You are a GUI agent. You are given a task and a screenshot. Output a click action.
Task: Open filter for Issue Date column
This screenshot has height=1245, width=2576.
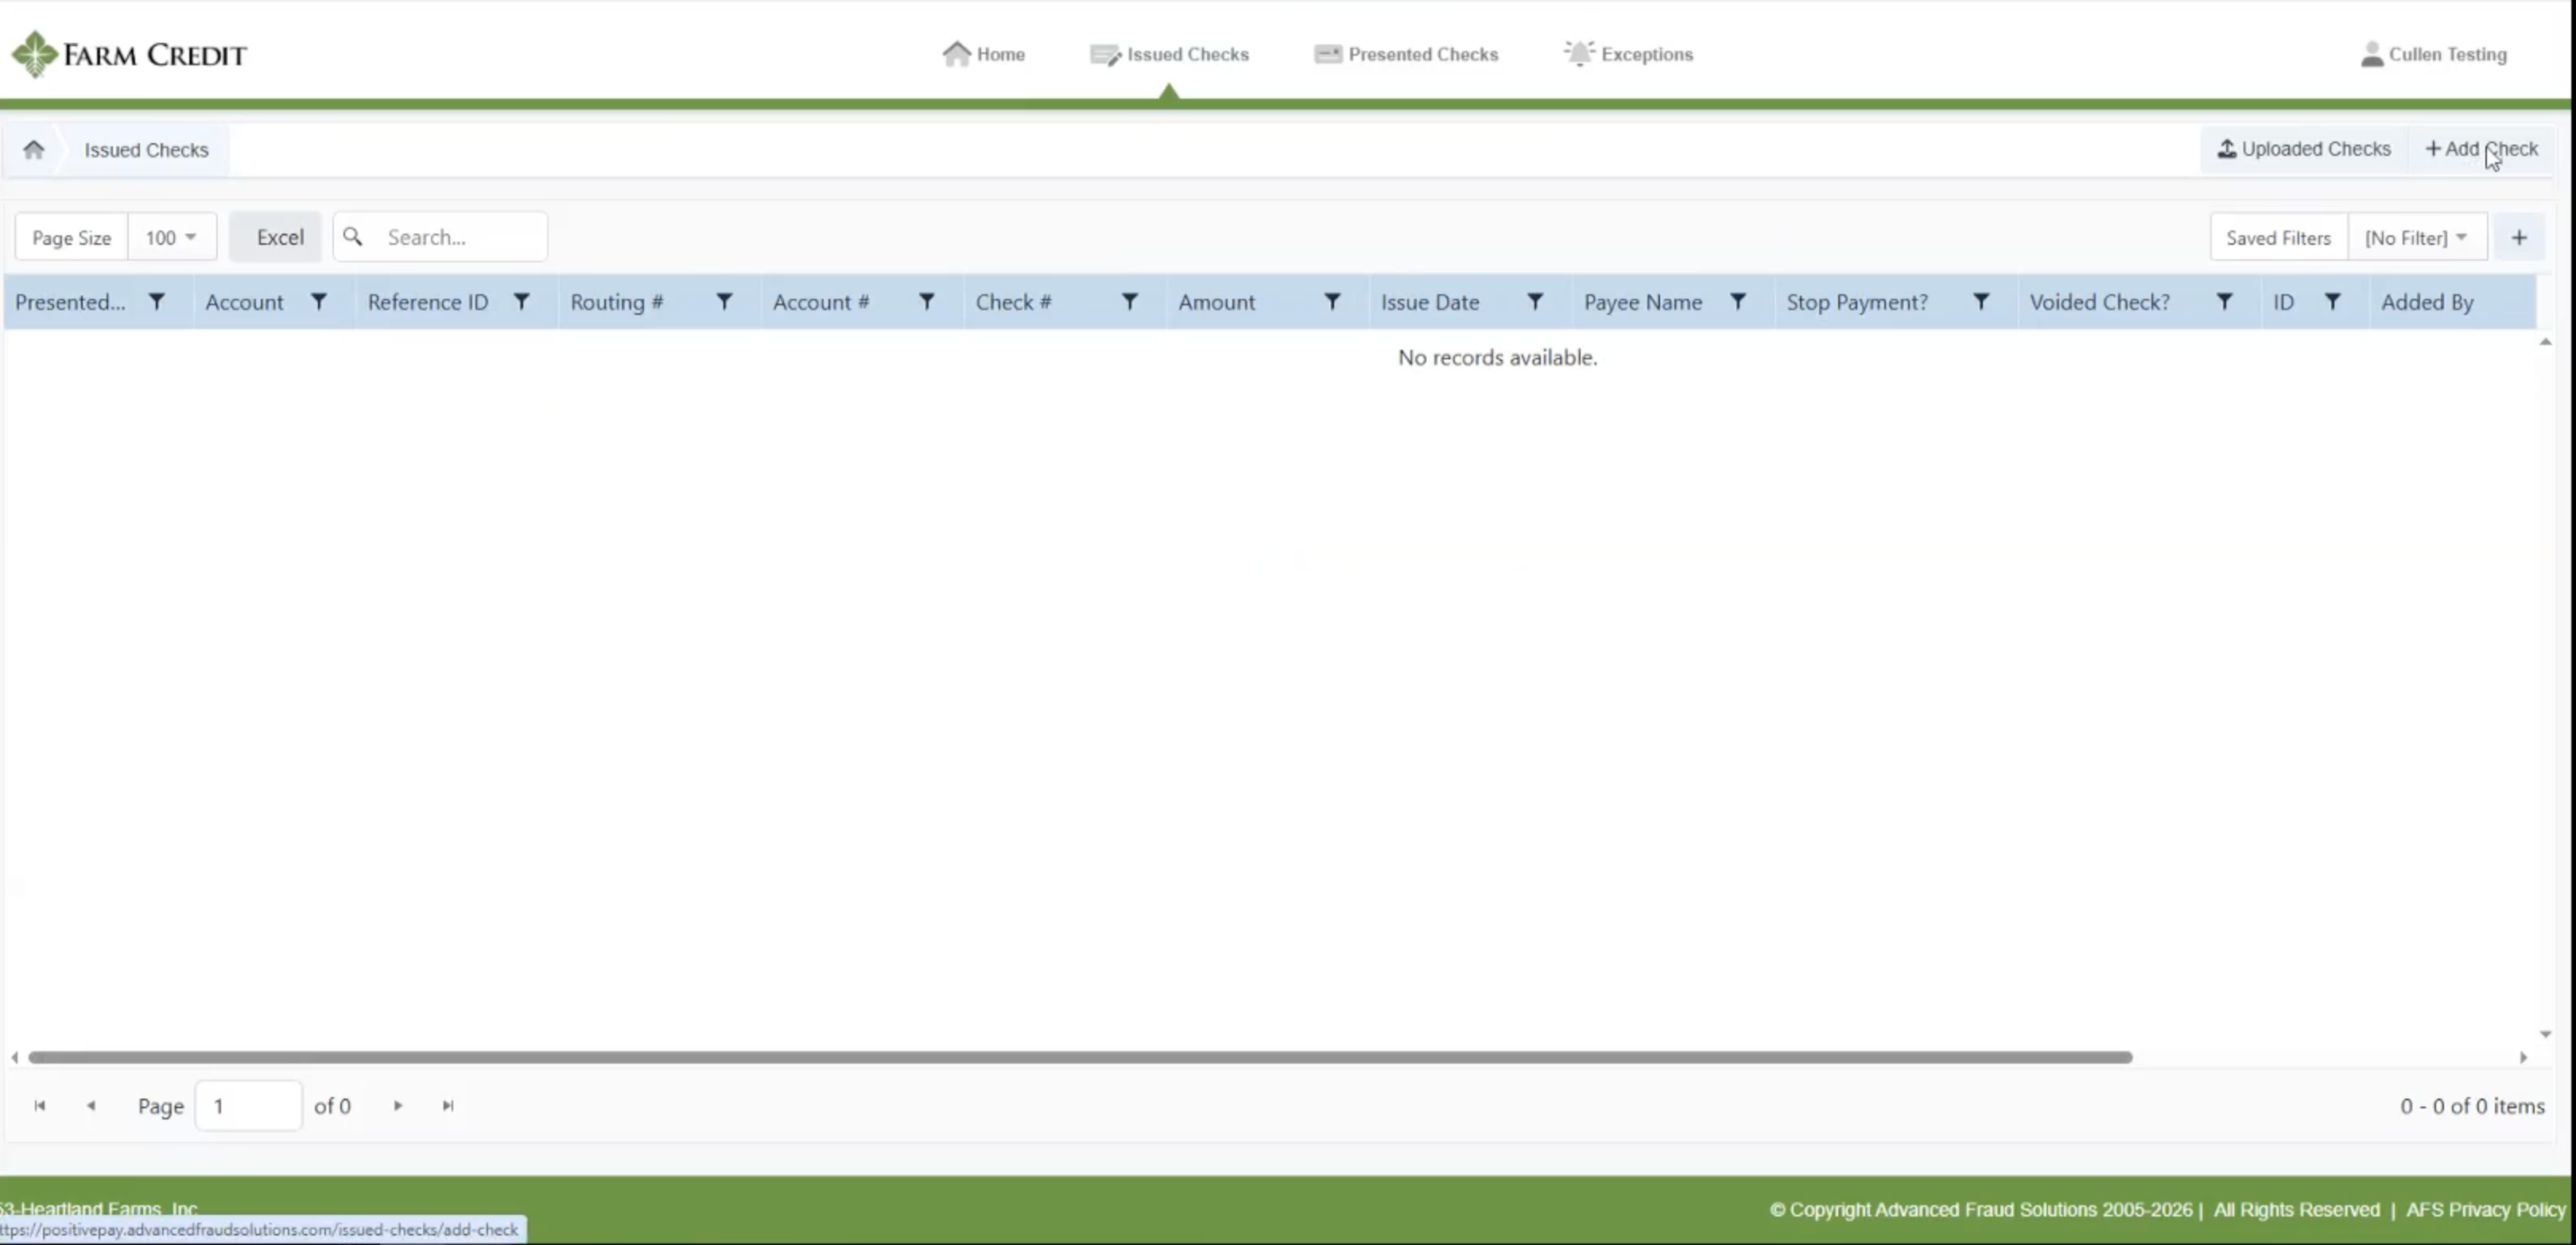pyautogui.click(x=1535, y=302)
